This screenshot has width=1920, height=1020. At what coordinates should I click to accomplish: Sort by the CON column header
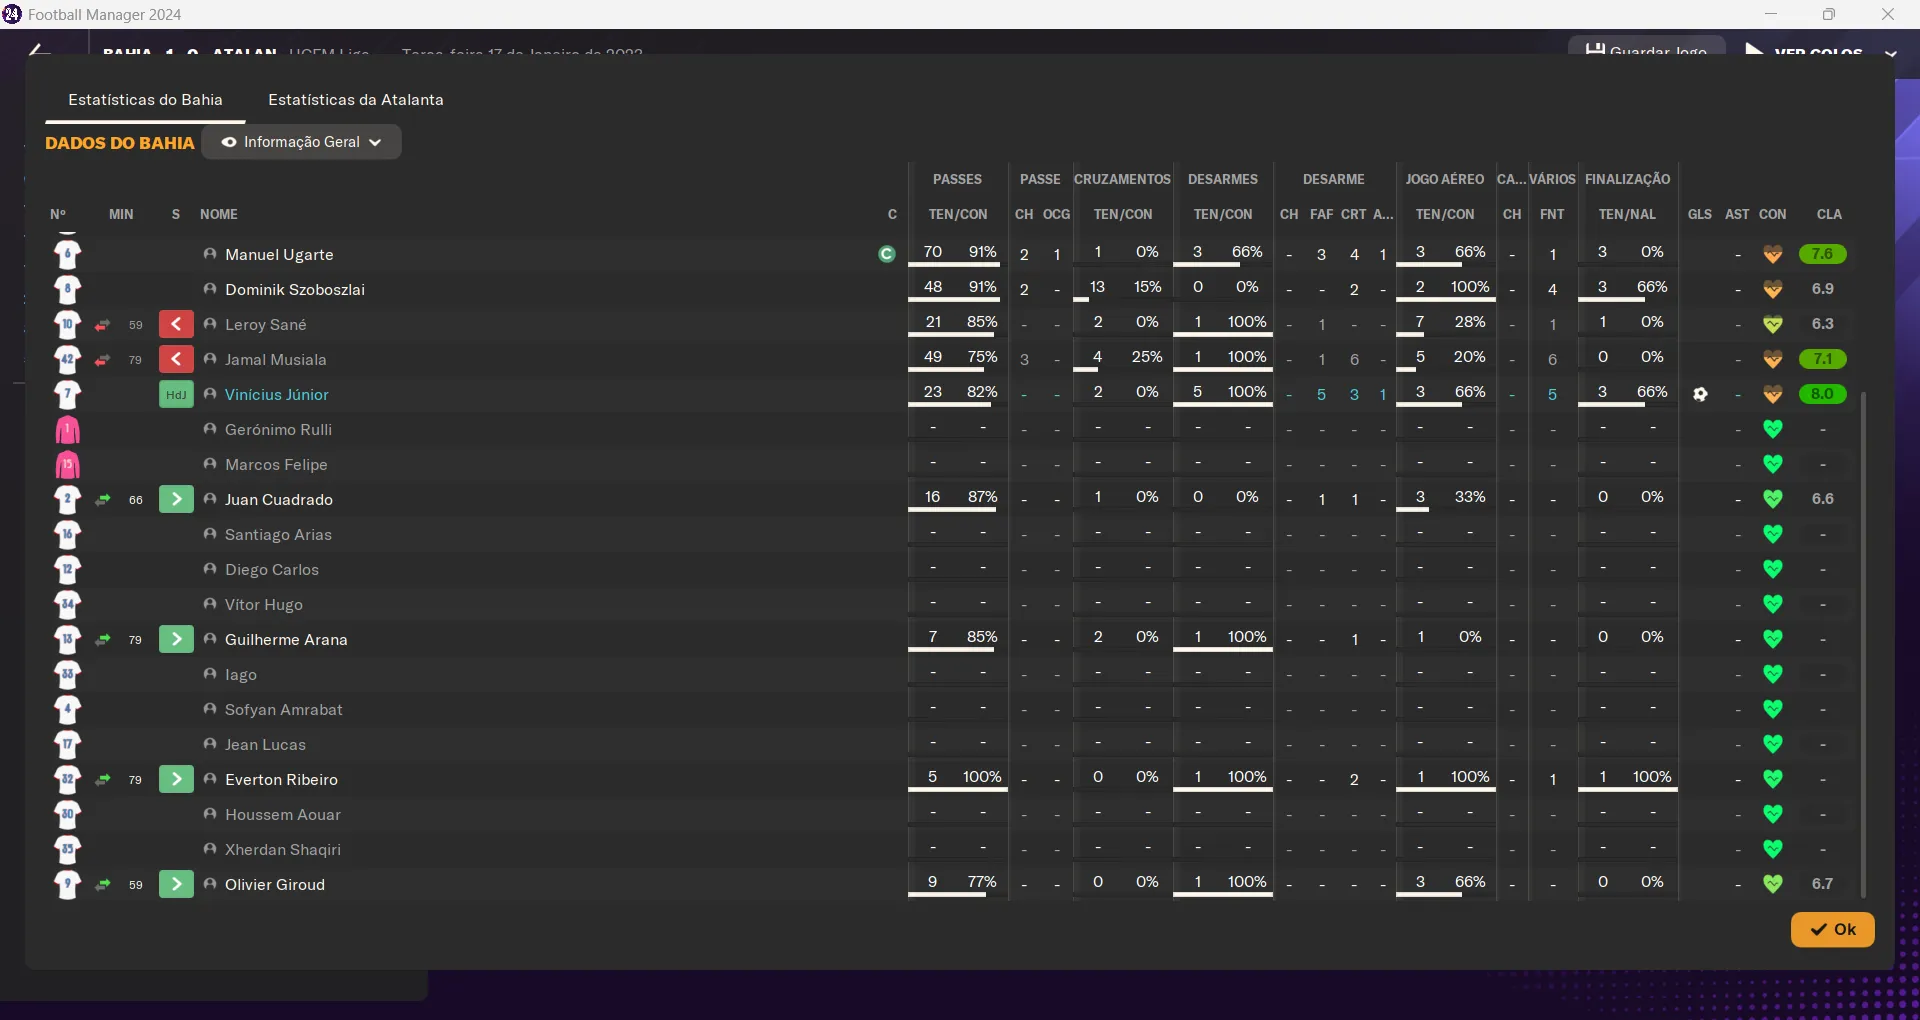point(1772,214)
